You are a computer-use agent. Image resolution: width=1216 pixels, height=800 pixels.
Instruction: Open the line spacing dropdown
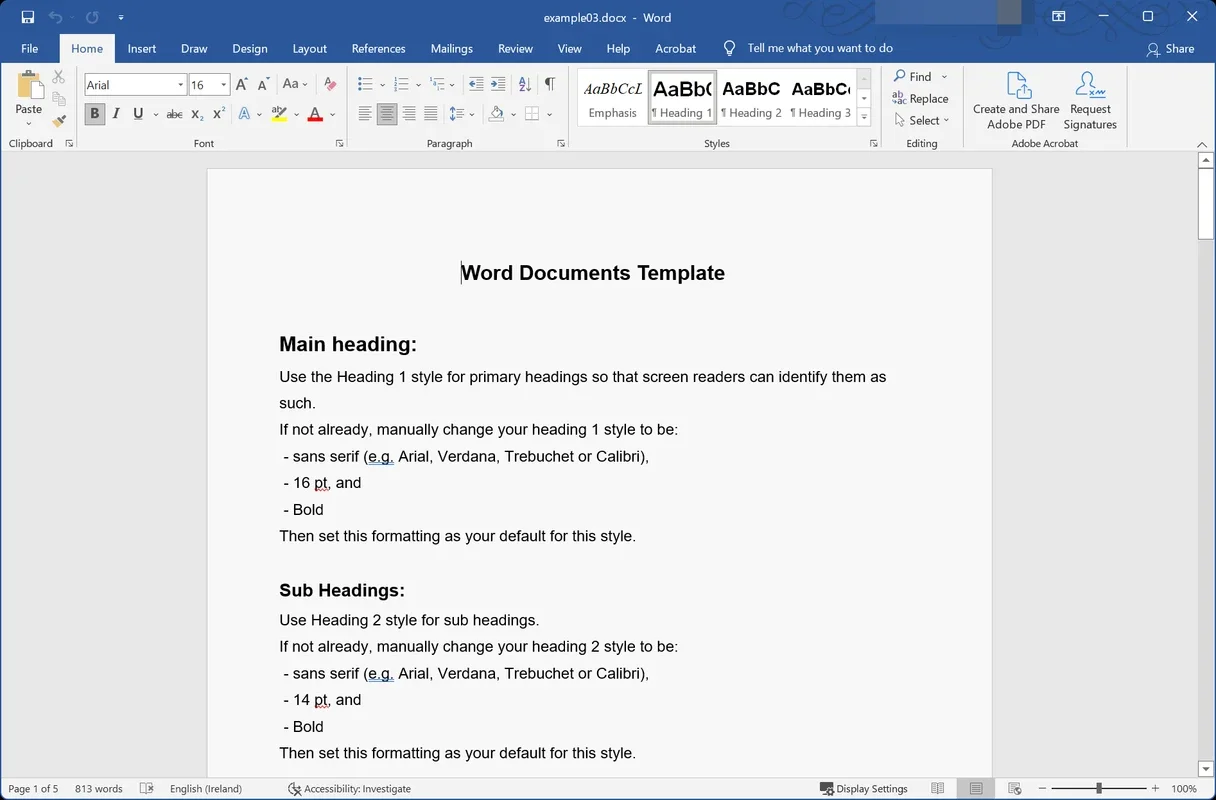pos(462,113)
